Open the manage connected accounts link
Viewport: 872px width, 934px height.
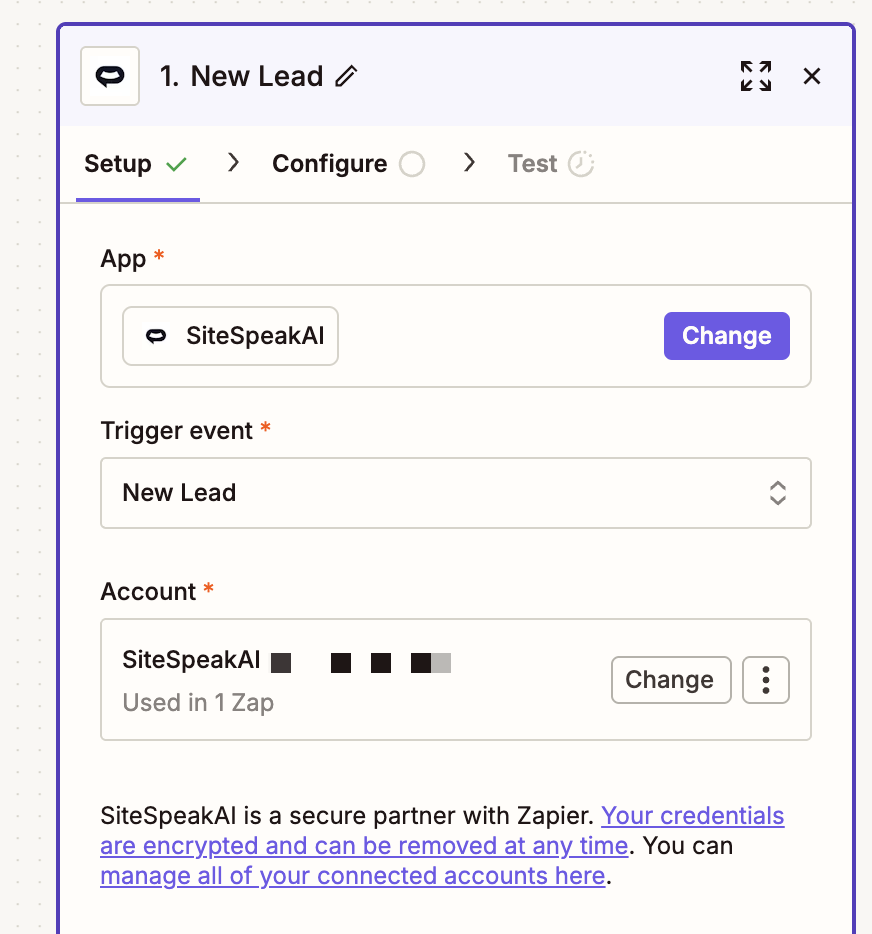coord(352,875)
